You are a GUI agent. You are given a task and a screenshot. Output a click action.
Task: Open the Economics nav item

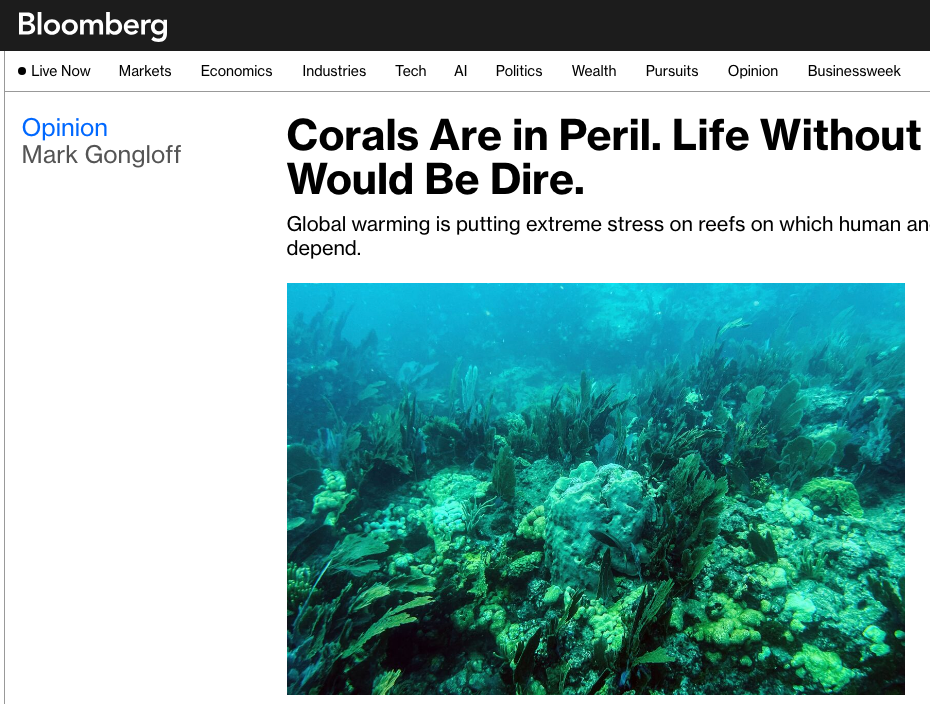click(x=236, y=71)
